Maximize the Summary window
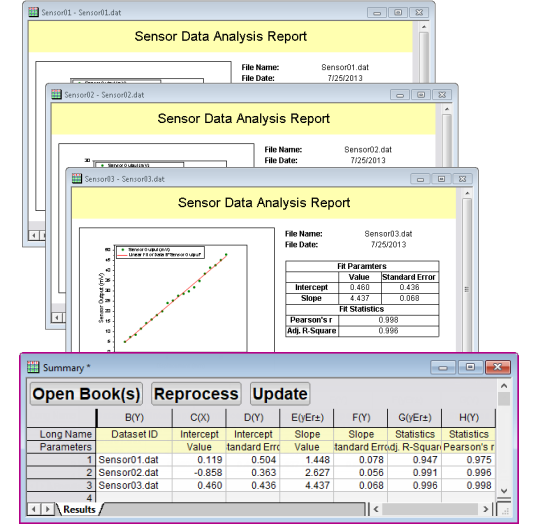The height and width of the screenshot is (526, 547). pos(470,367)
